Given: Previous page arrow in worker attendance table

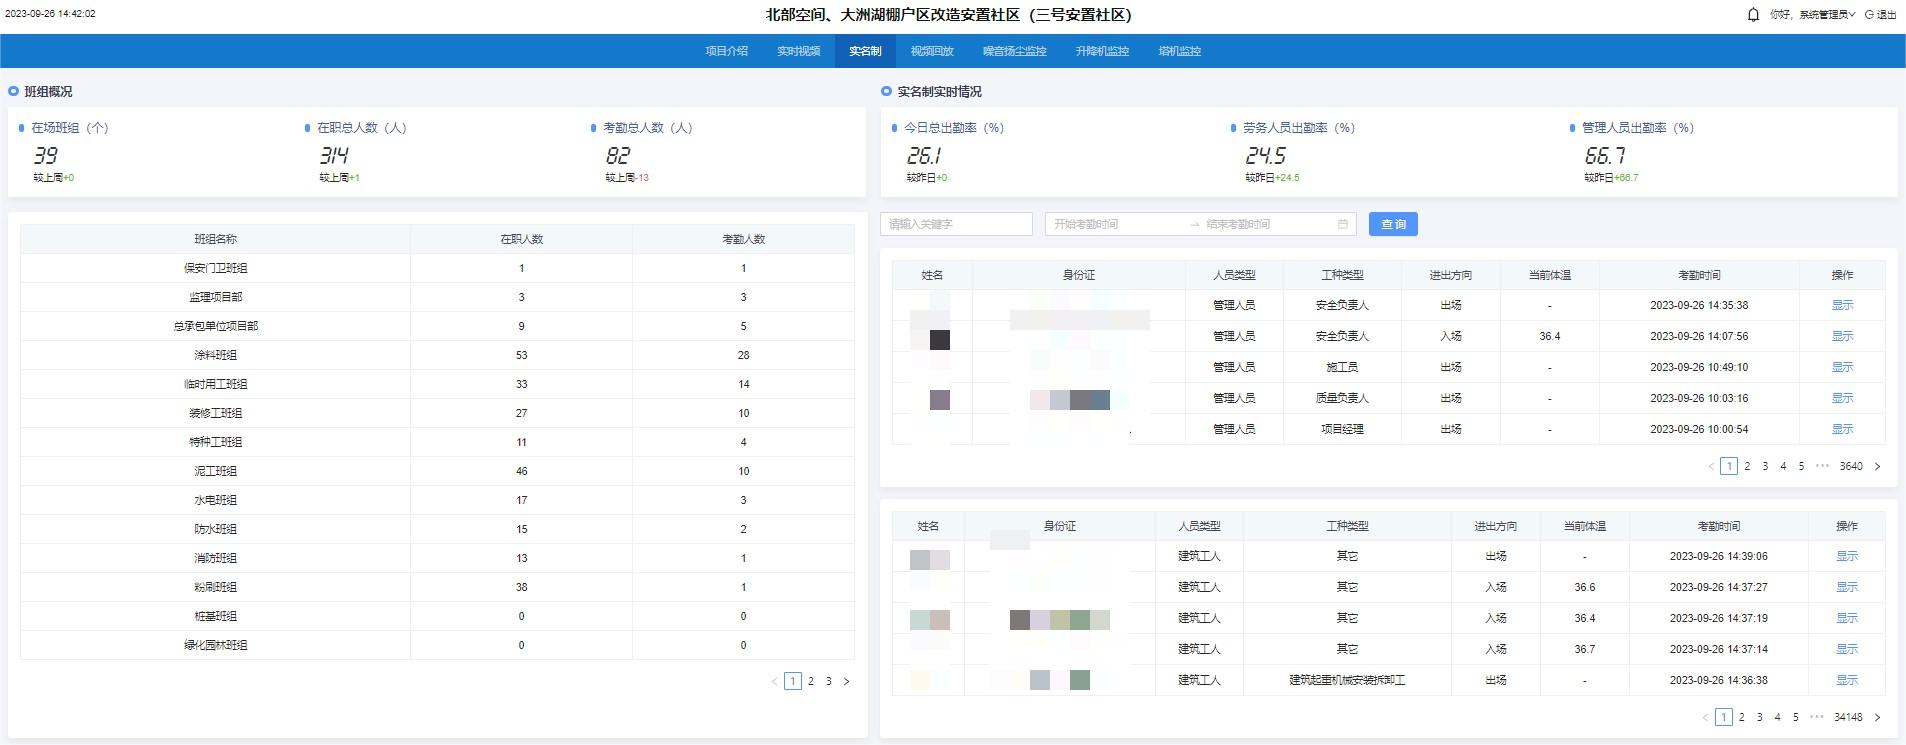Looking at the screenshot, I should pos(1705,718).
